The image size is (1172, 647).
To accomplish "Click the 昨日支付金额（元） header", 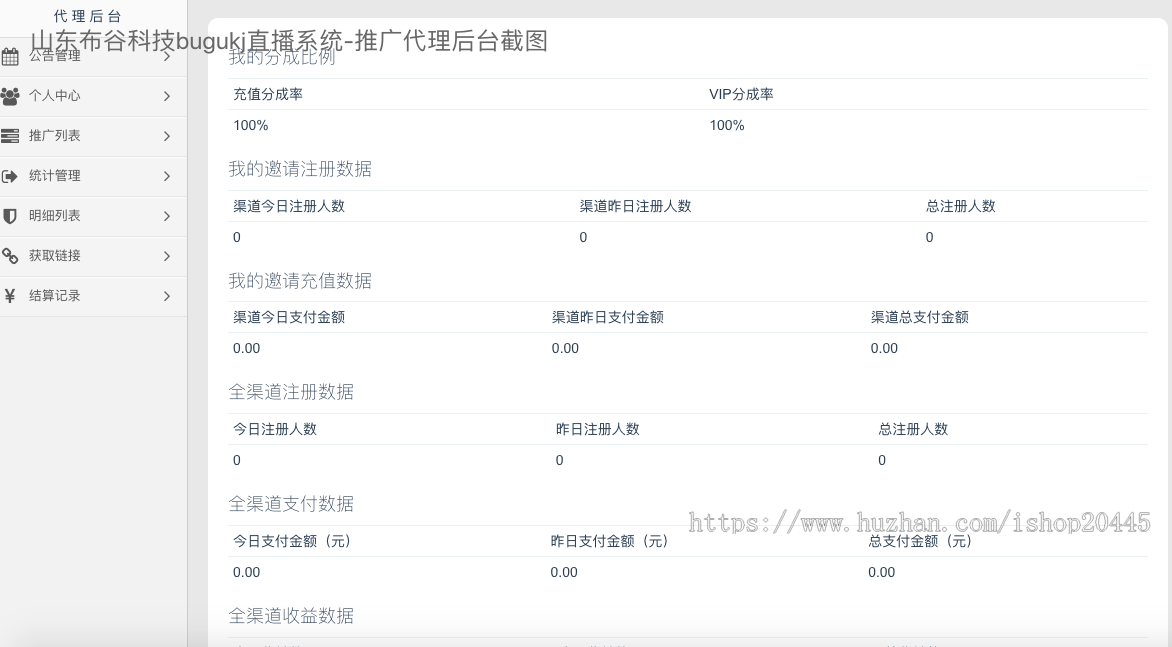I will pos(609,541).
